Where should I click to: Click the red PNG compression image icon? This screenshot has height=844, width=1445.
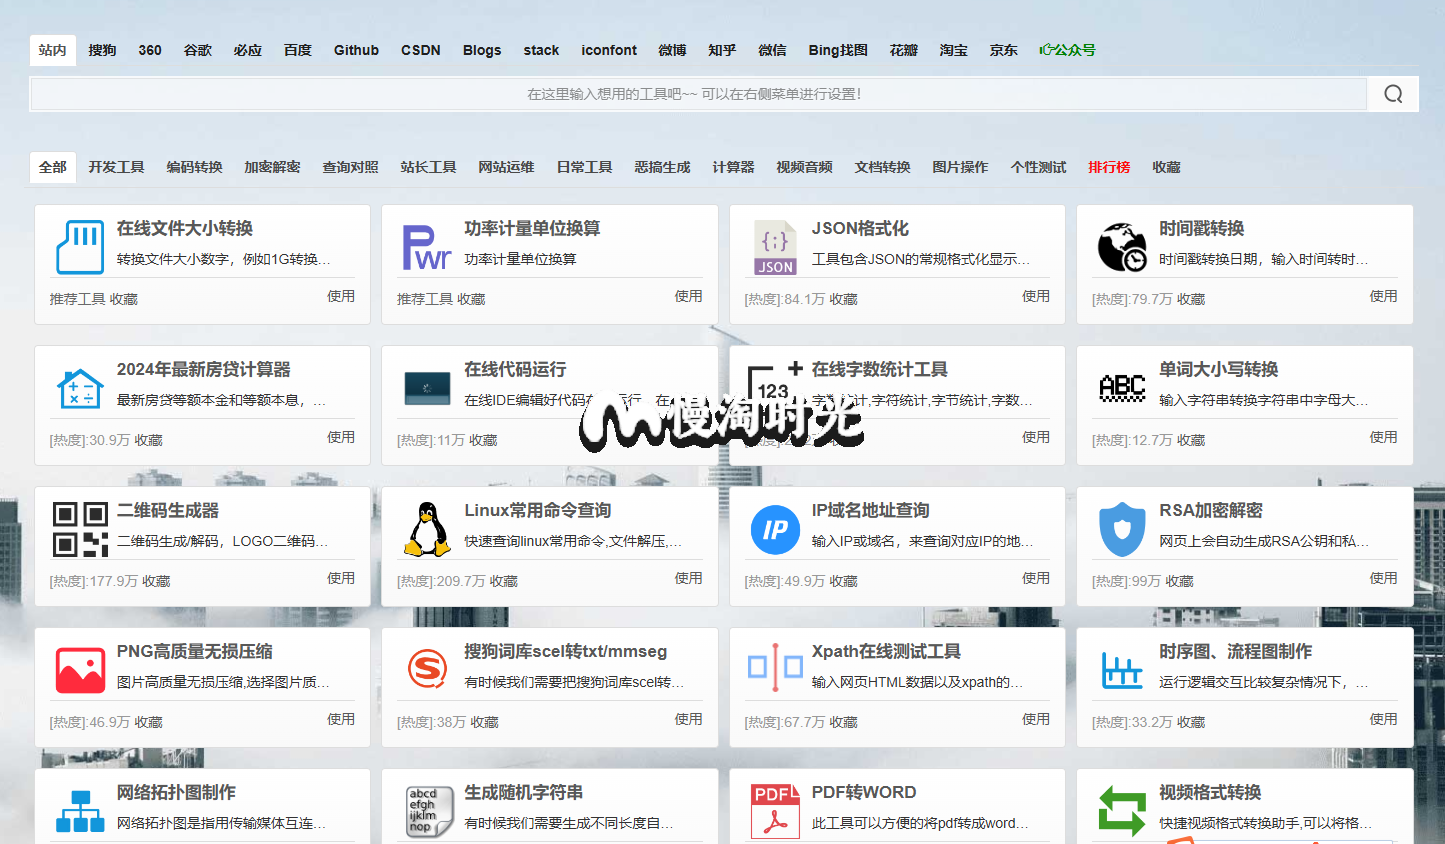pyautogui.click(x=80, y=670)
